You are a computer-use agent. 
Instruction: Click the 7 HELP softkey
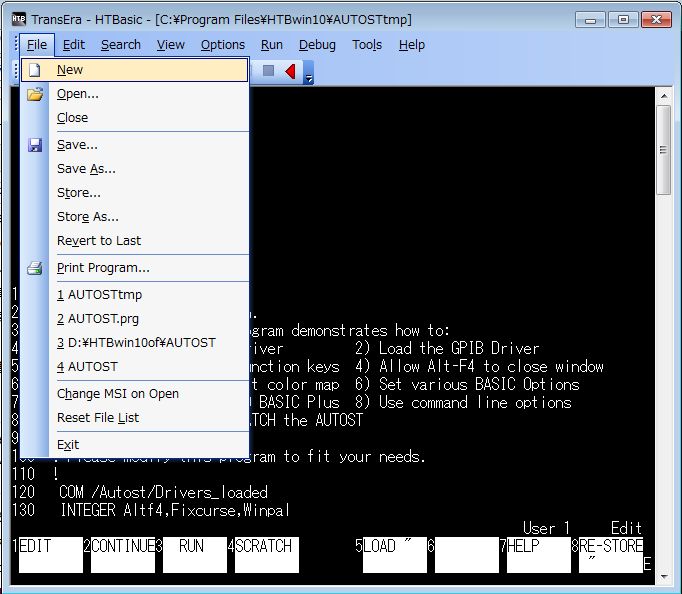tap(539, 554)
